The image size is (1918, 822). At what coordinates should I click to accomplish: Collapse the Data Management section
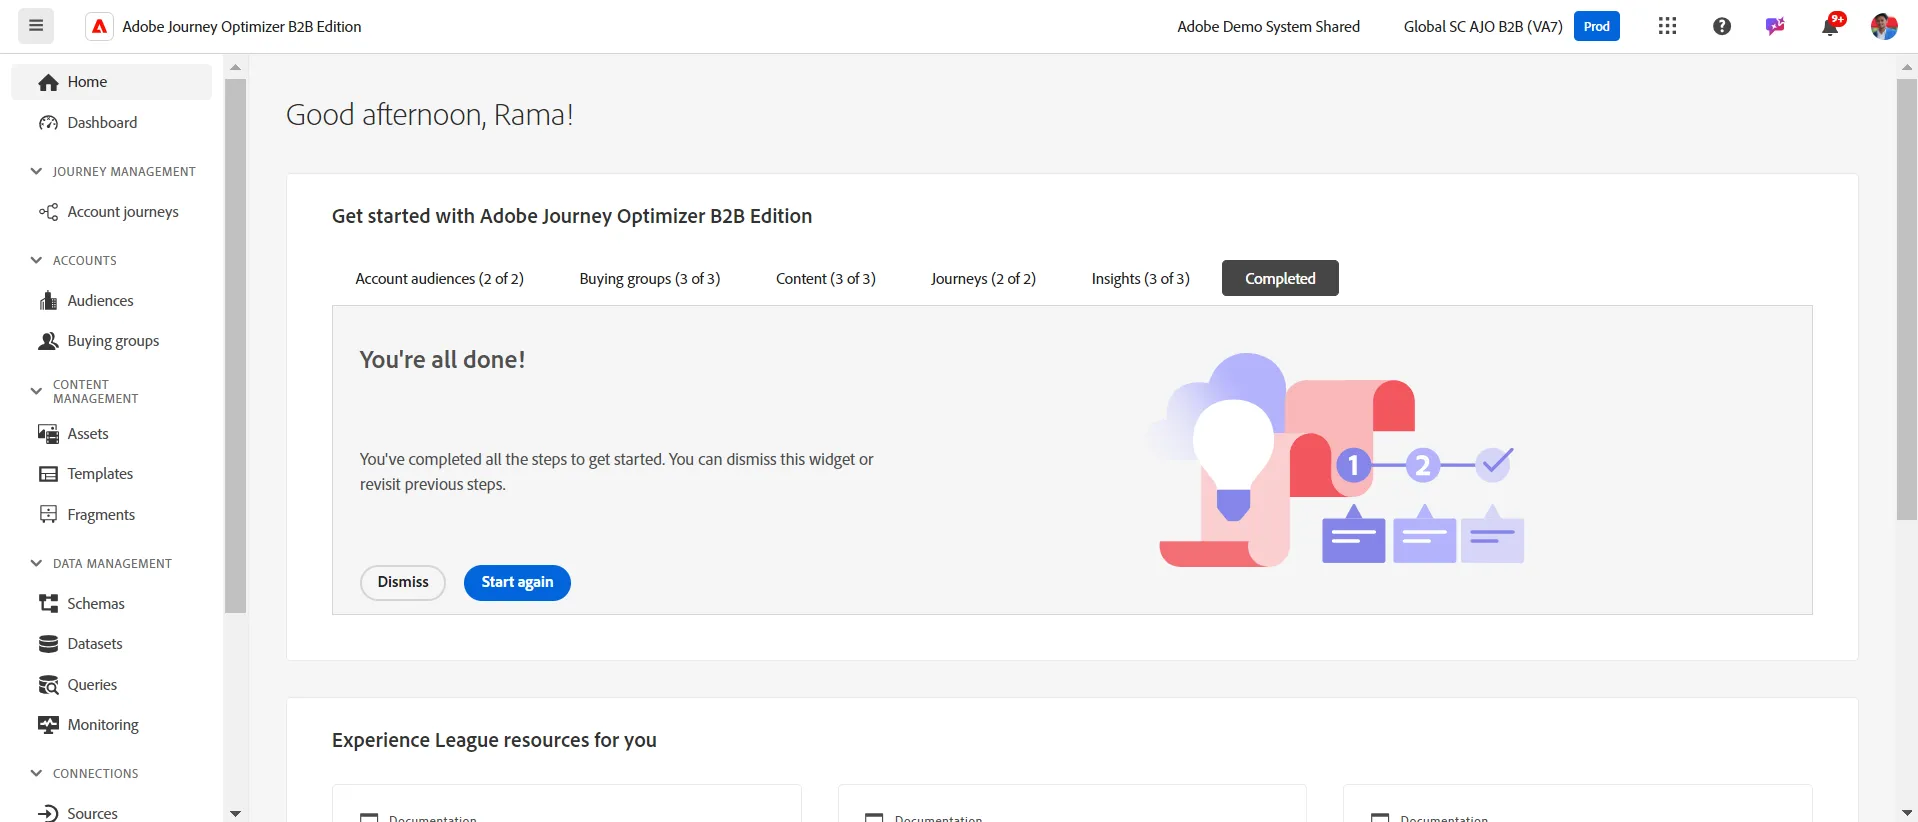(36, 563)
